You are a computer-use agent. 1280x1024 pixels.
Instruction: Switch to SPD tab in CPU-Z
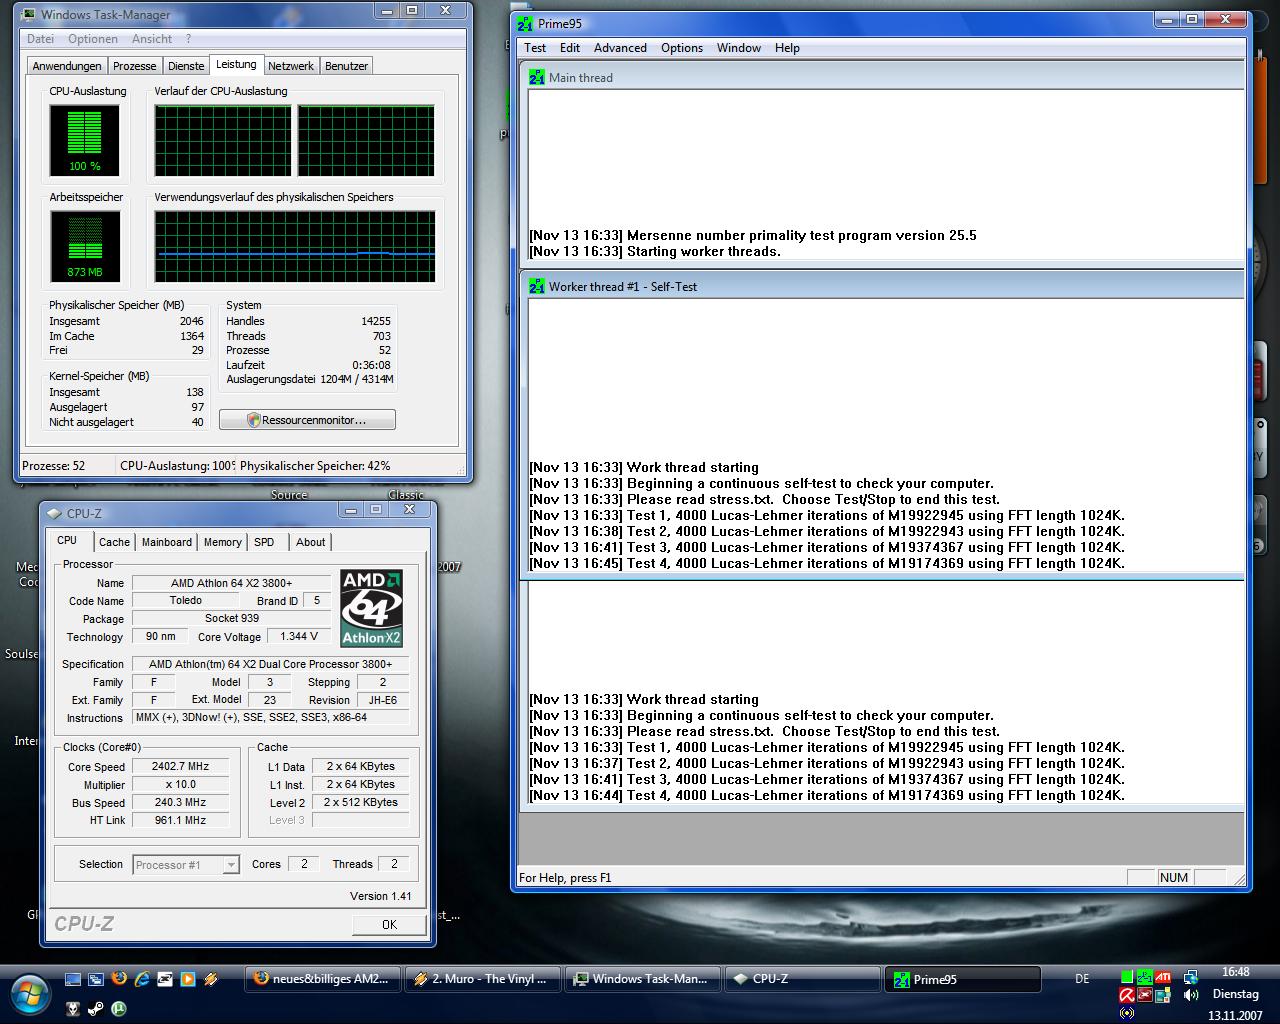[x=264, y=542]
